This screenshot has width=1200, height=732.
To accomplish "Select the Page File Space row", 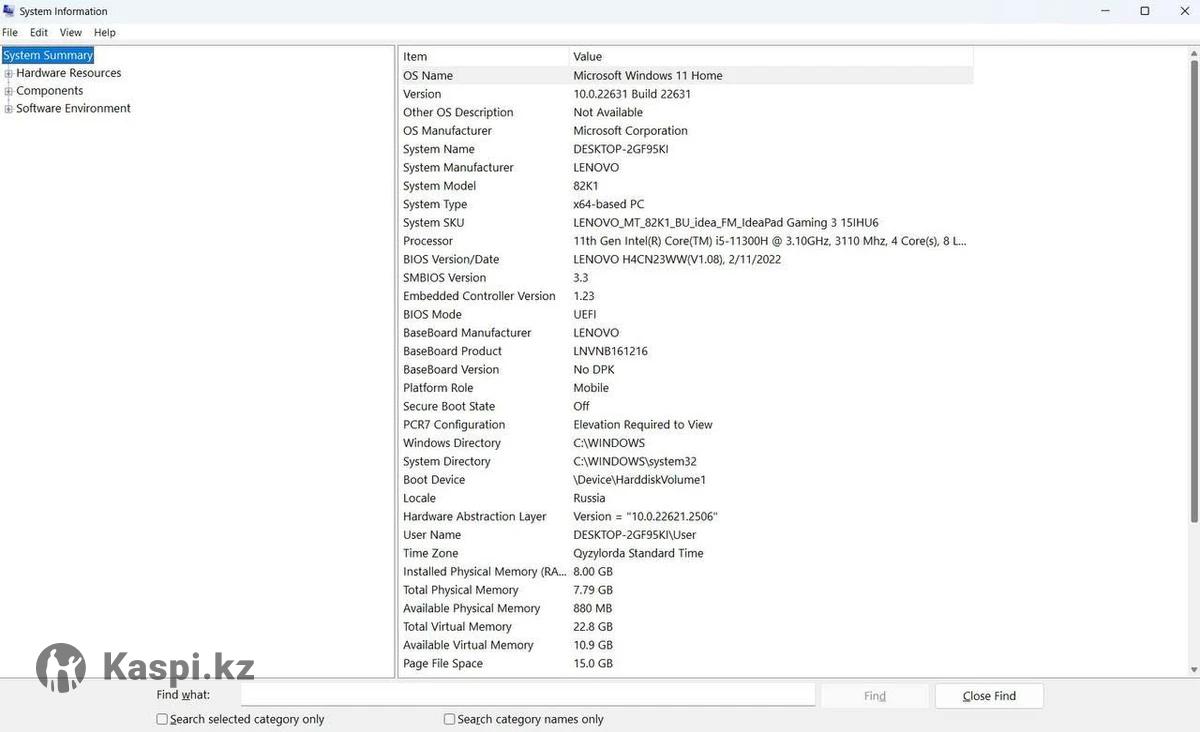I will 686,663.
